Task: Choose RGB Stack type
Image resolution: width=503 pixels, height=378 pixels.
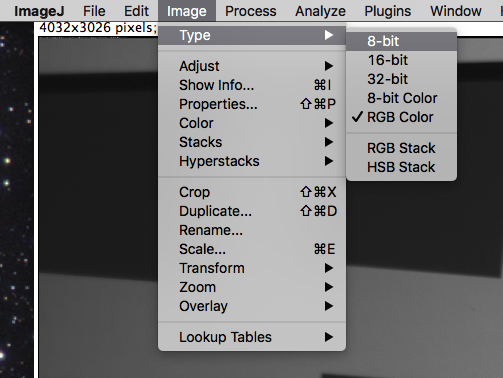Action: tap(401, 148)
